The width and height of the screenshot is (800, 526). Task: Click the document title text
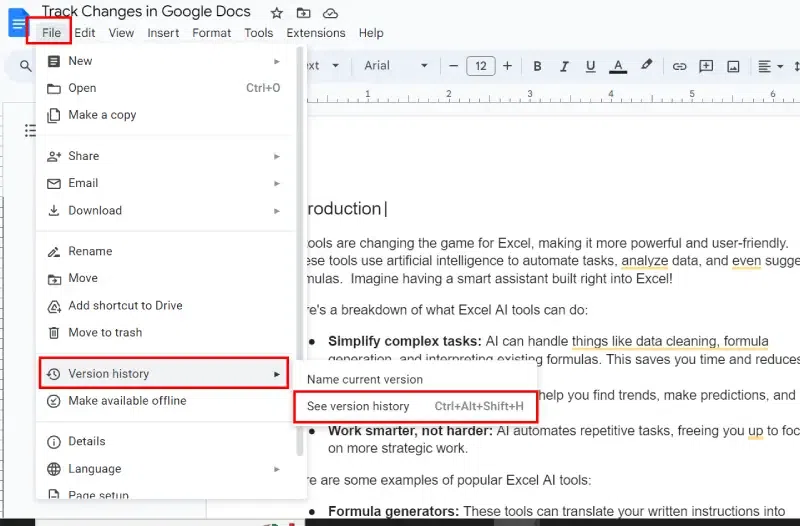pyautogui.click(x=146, y=12)
